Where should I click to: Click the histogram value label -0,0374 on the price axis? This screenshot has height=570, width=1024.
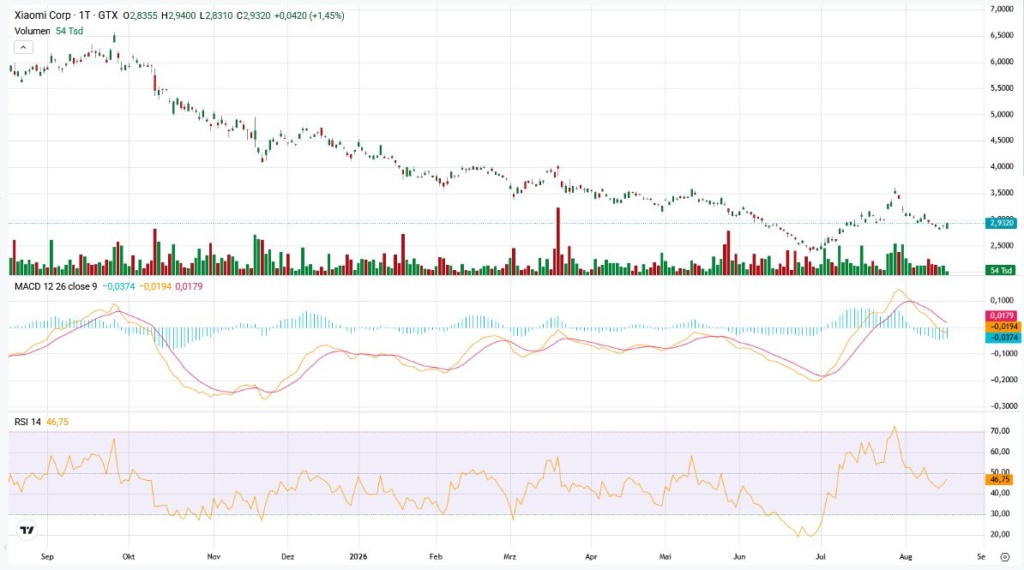point(1001,337)
